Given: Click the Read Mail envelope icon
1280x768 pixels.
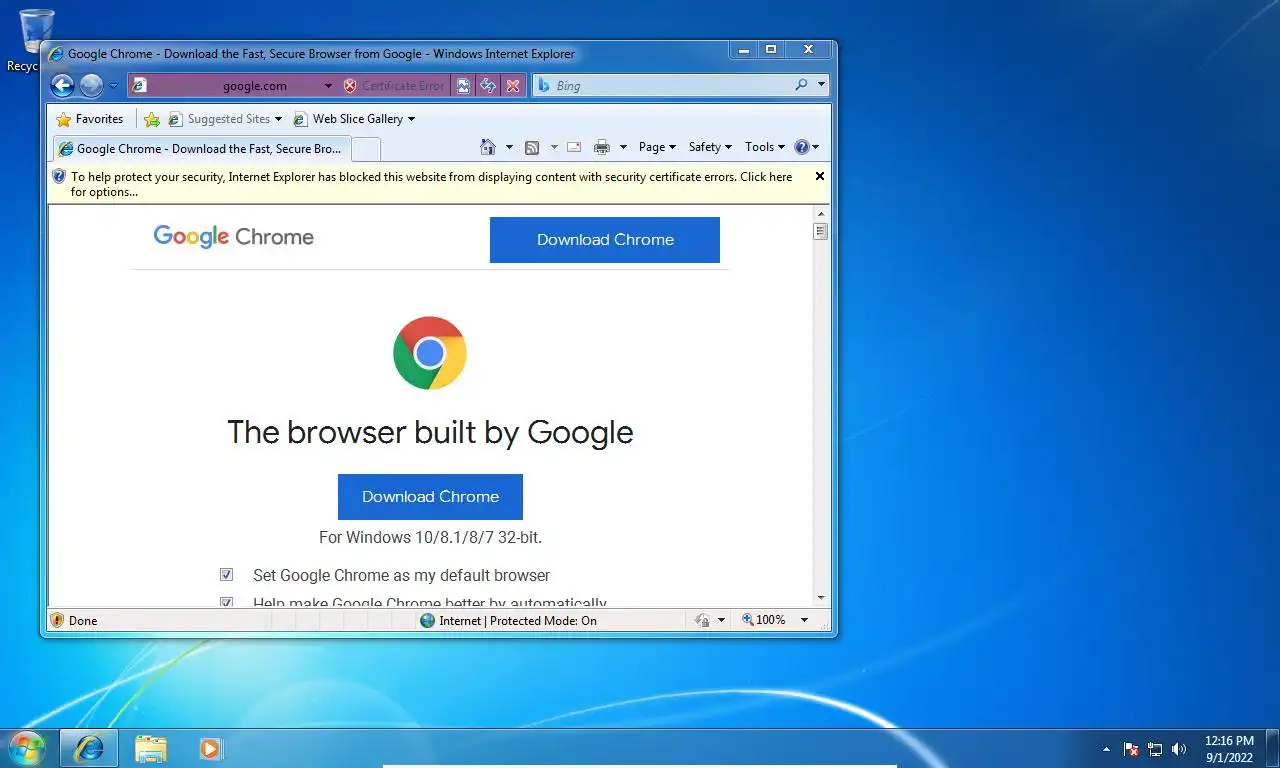Looking at the screenshot, I should click(574, 147).
